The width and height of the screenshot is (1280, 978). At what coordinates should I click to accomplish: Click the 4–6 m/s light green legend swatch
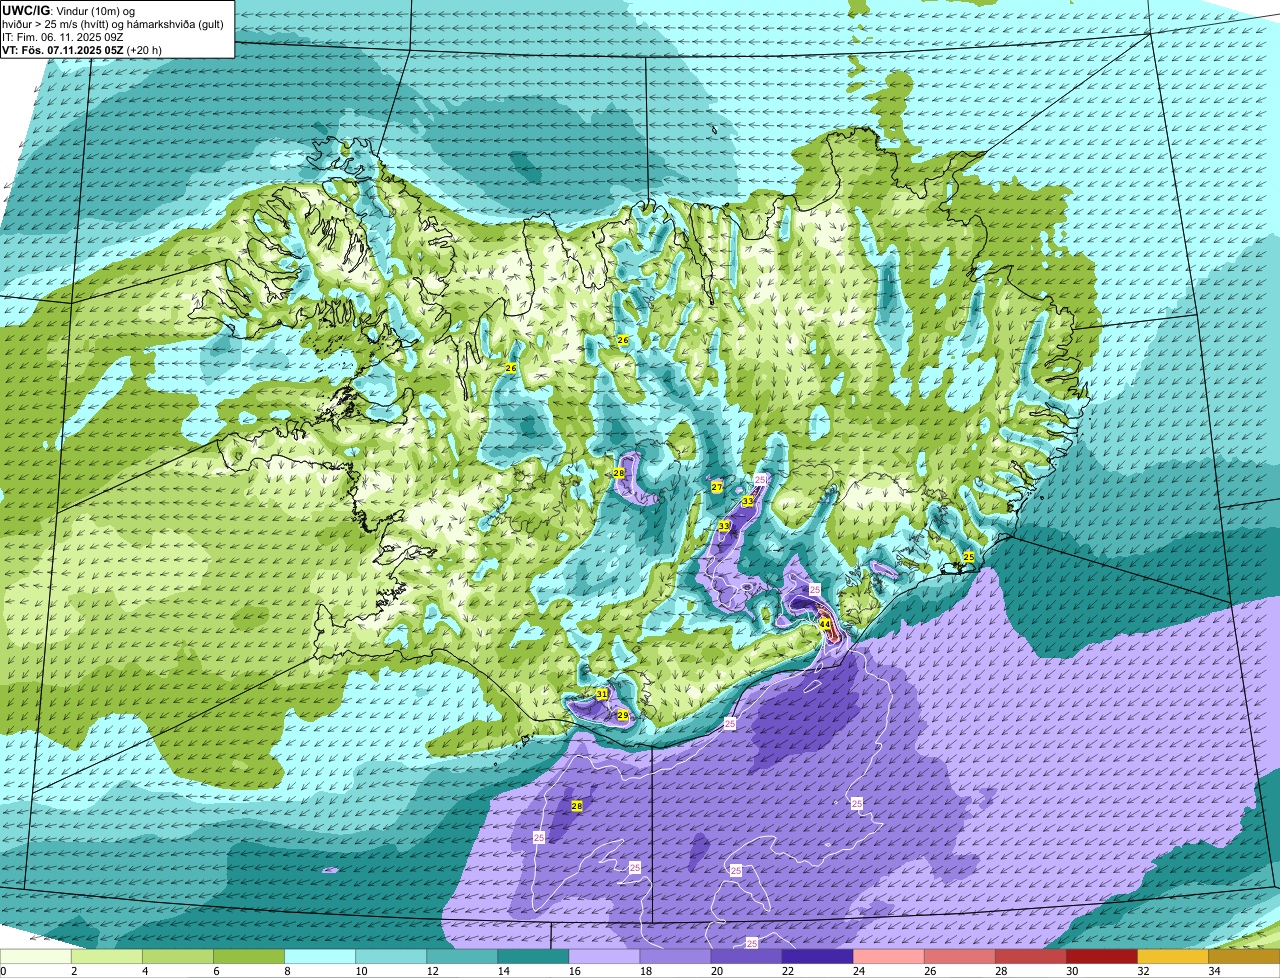point(178,957)
